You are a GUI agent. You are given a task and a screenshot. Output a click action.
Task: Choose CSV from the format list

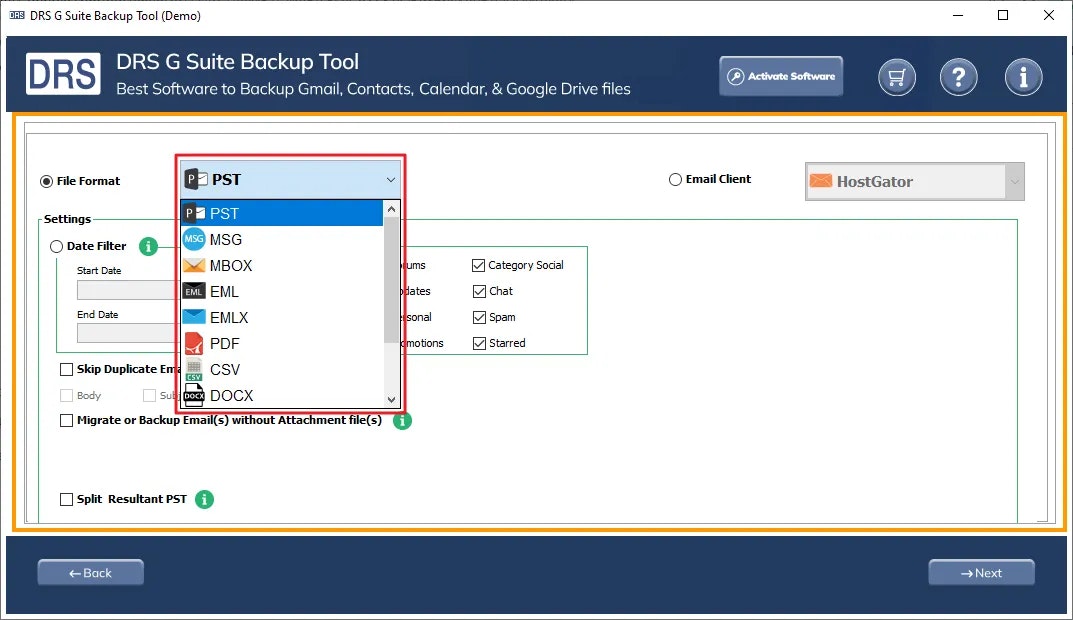click(x=282, y=369)
